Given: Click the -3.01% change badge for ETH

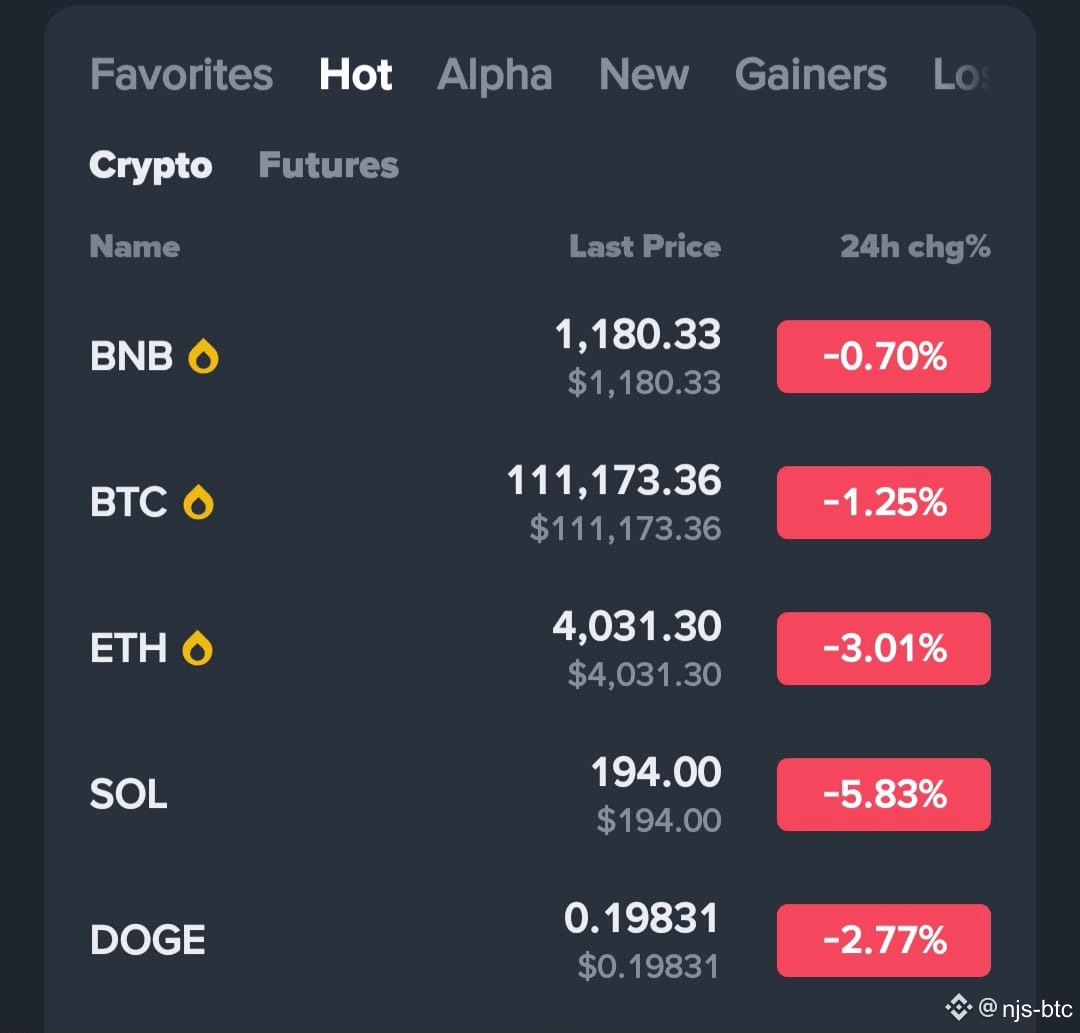Looking at the screenshot, I should [x=883, y=648].
